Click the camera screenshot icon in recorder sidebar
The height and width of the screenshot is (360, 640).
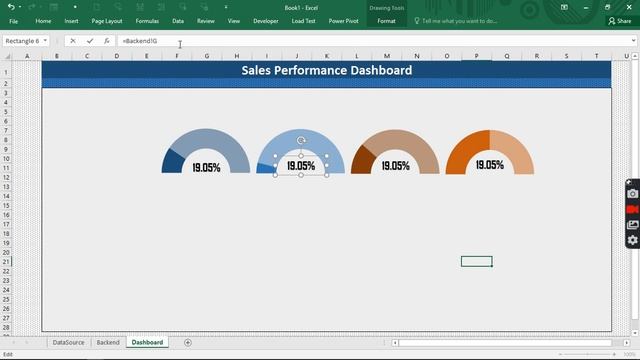(x=633, y=194)
